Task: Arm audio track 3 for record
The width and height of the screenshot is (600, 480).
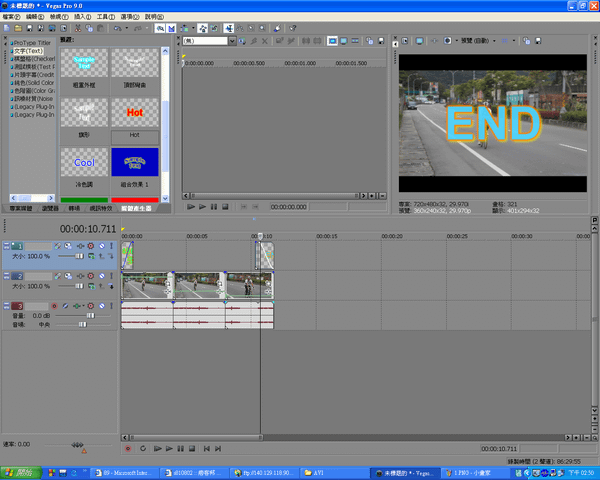Action: (x=54, y=306)
